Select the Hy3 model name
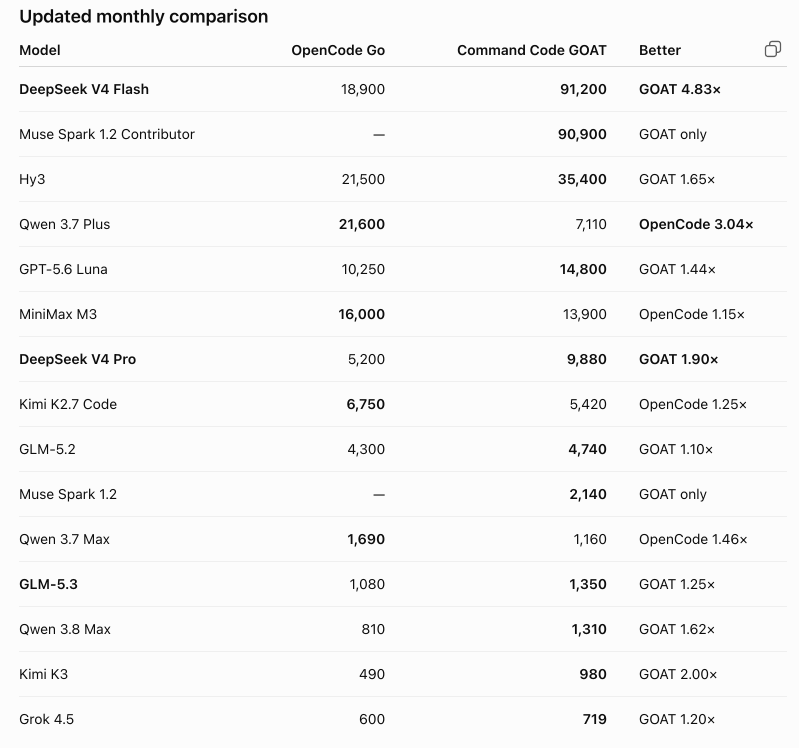The width and height of the screenshot is (799, 748). click(32, 180)
